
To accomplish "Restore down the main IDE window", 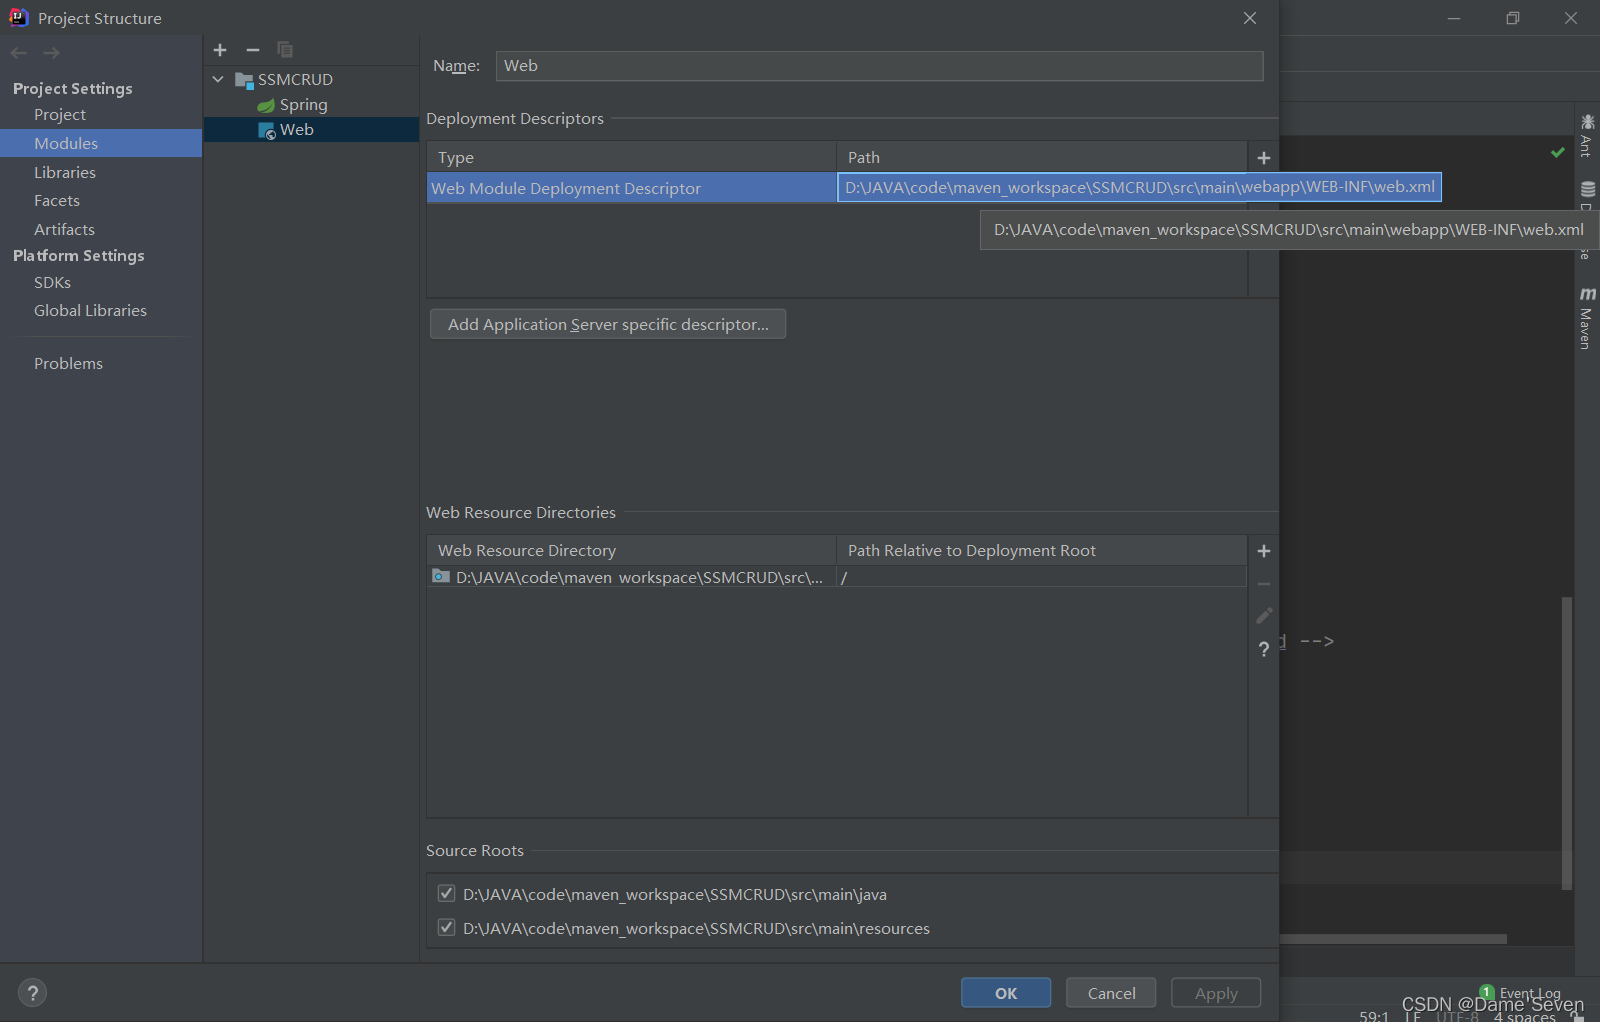I will (1513, 18).
